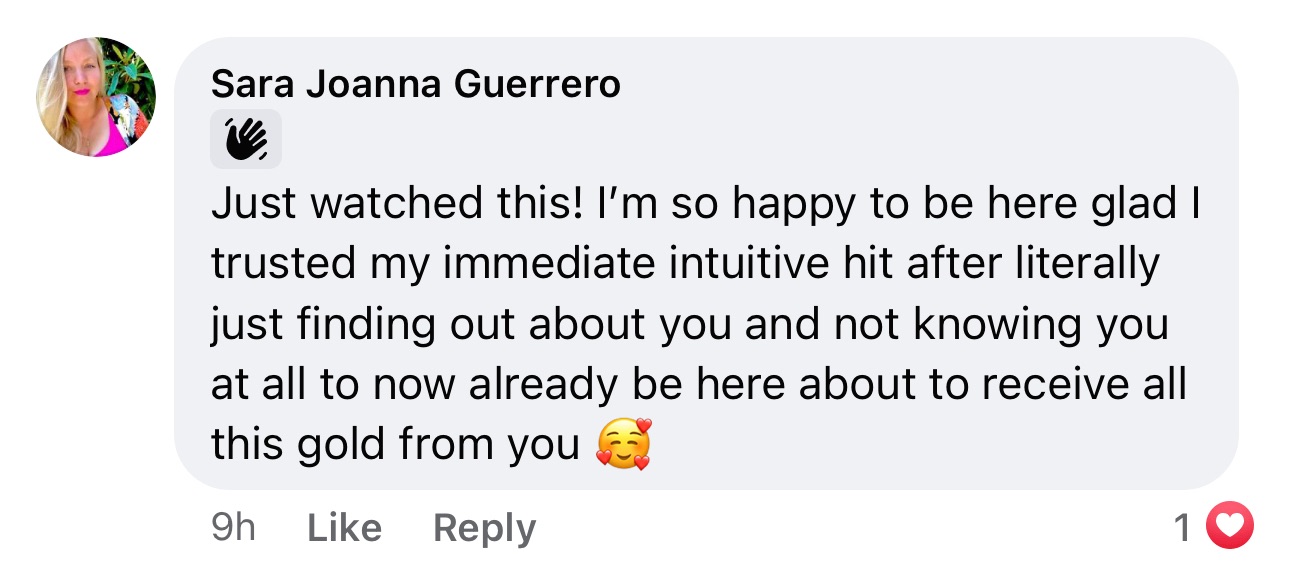Click the smiling face with hearts emoji

coord(623,445)
